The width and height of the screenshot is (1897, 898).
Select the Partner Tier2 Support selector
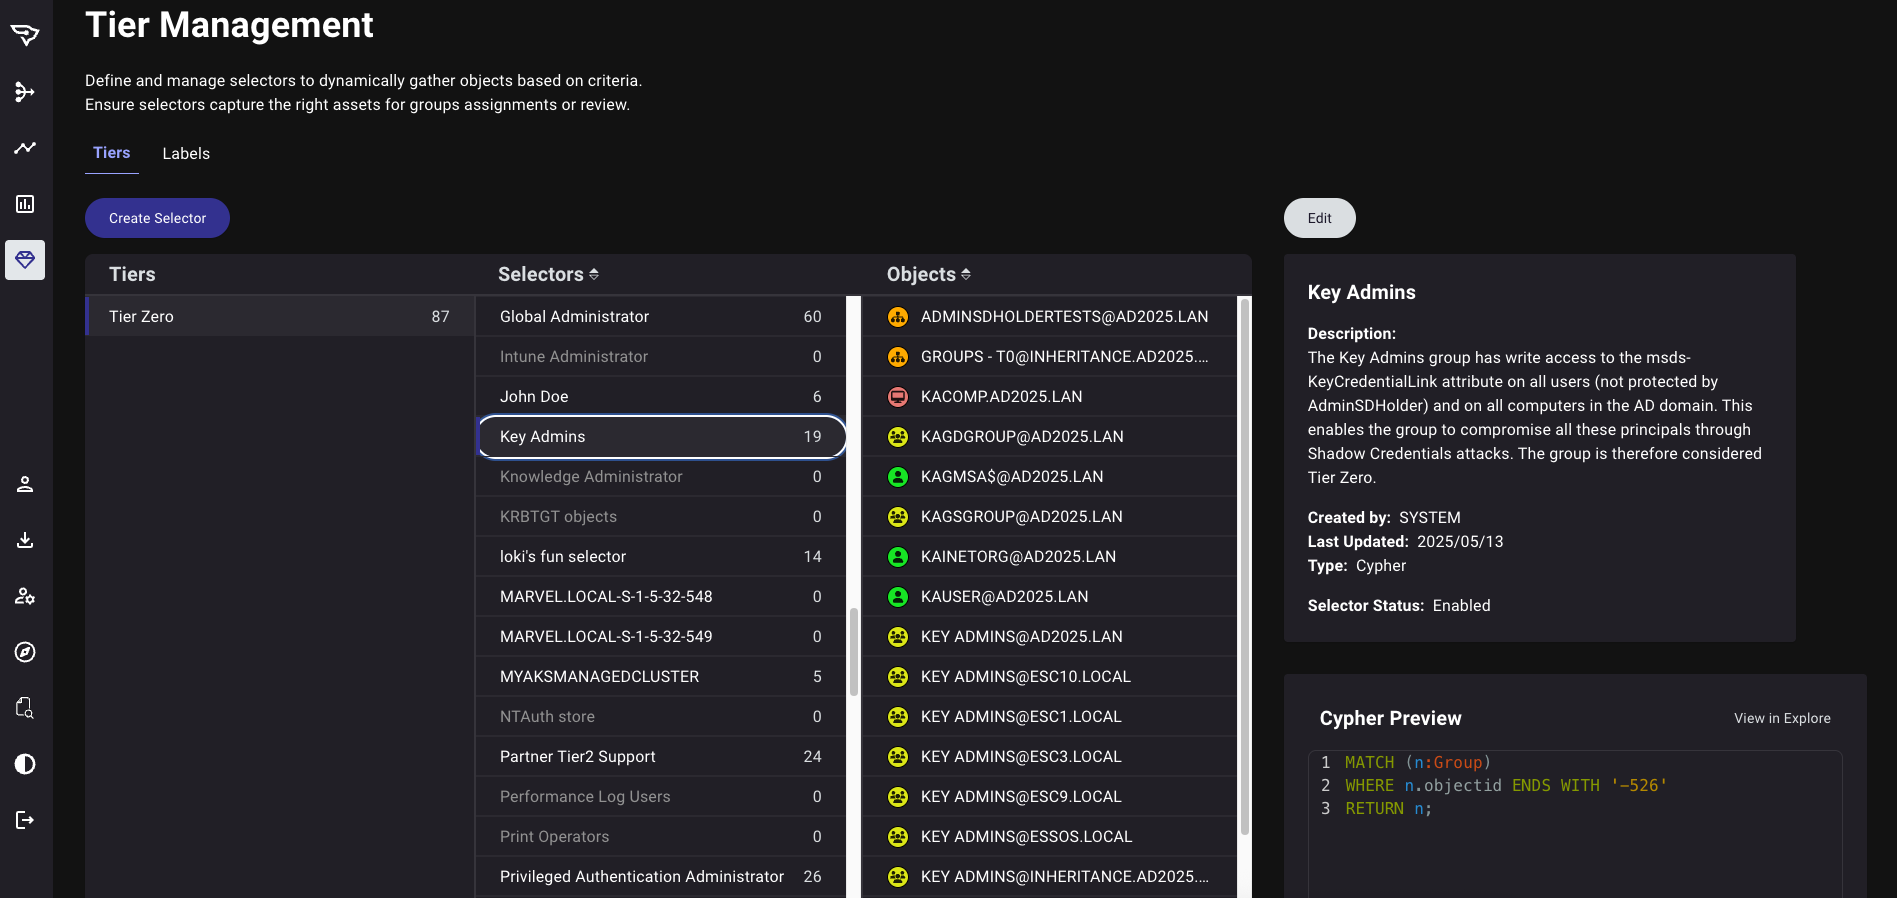(661, 756)
